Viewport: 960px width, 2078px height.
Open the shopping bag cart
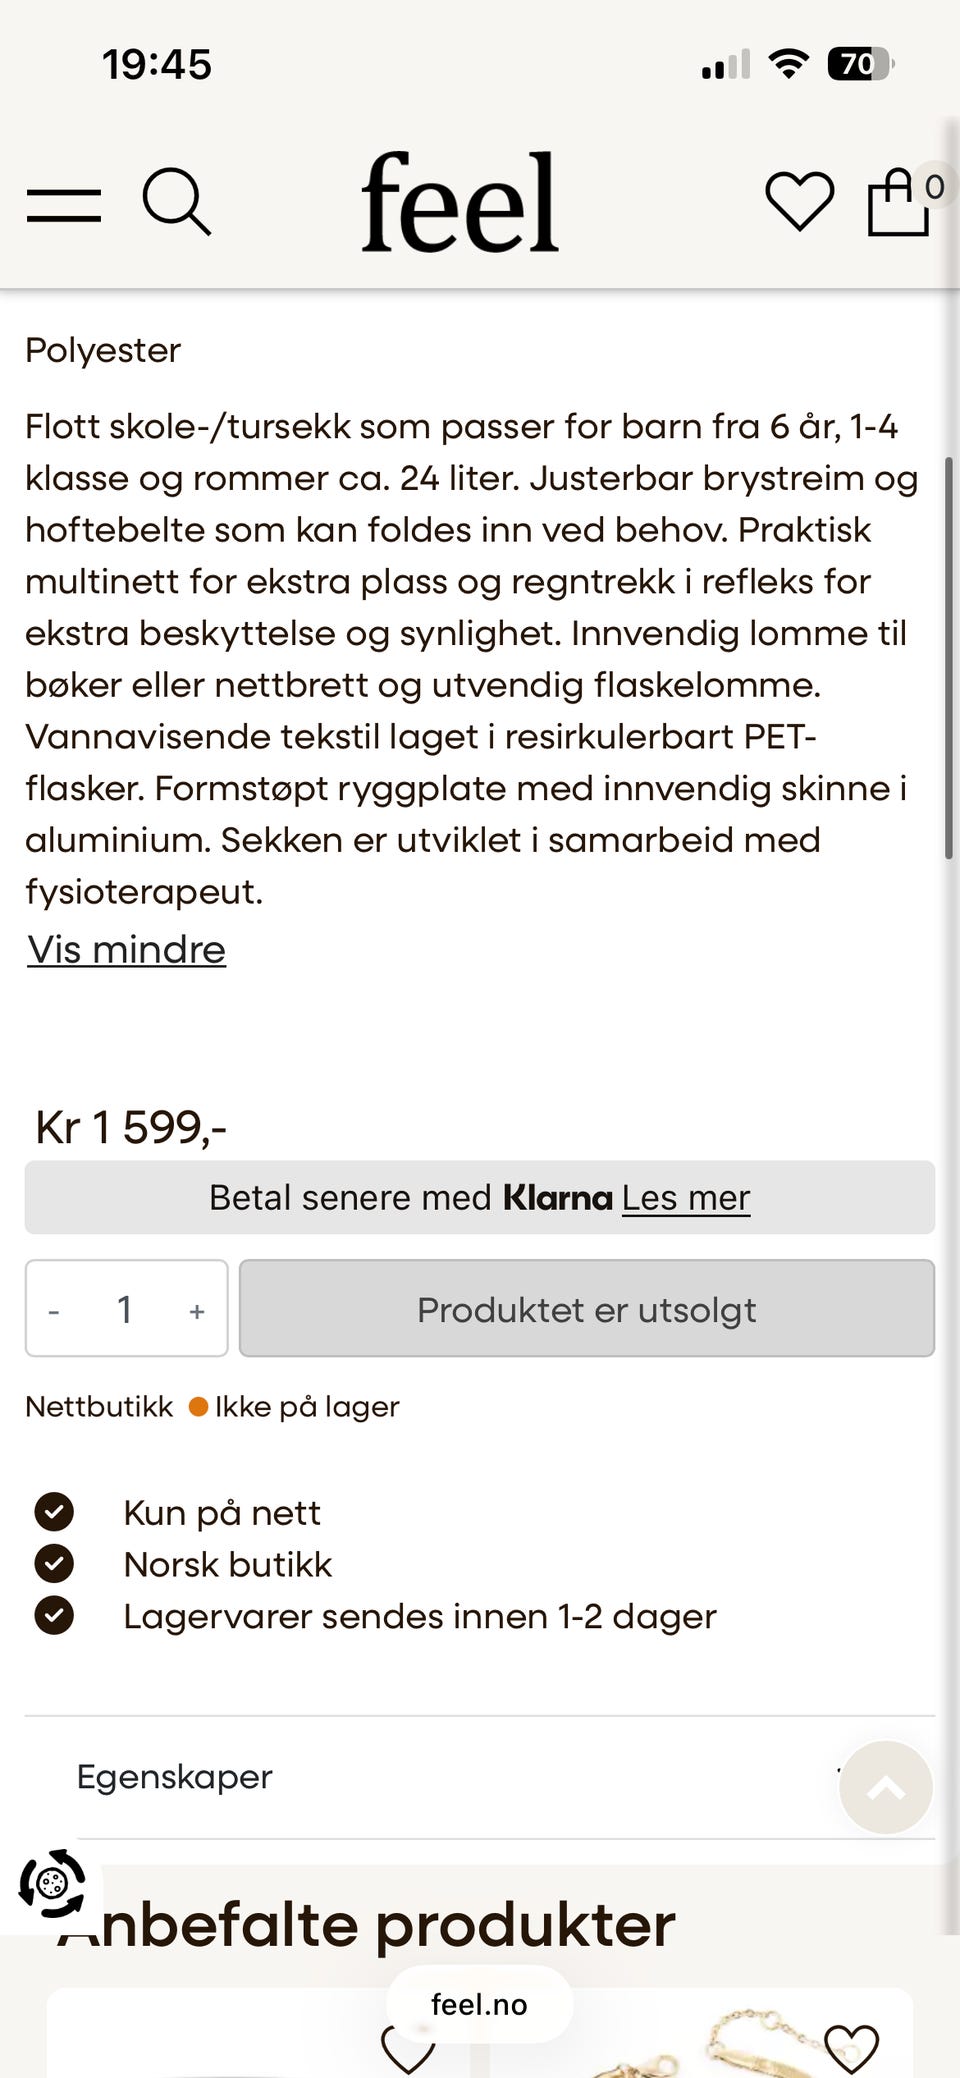[898, 202]
